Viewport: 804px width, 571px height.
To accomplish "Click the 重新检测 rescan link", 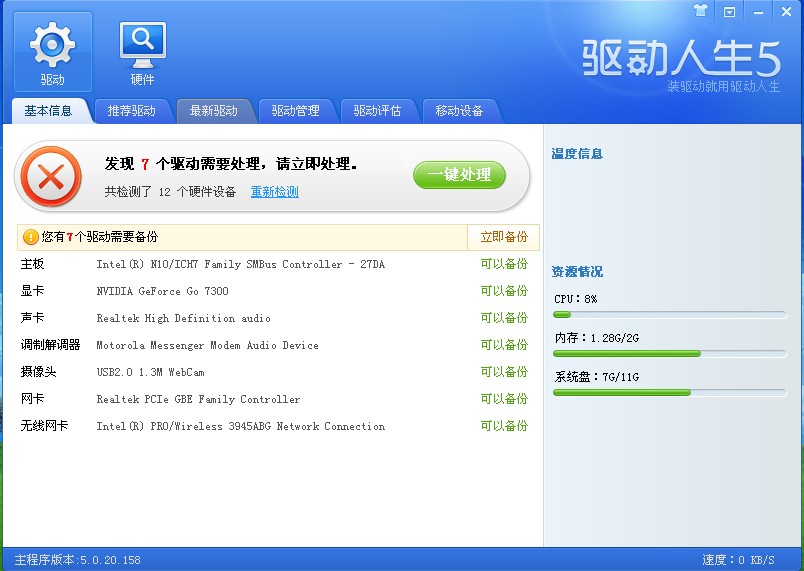I will click(274, 192).
